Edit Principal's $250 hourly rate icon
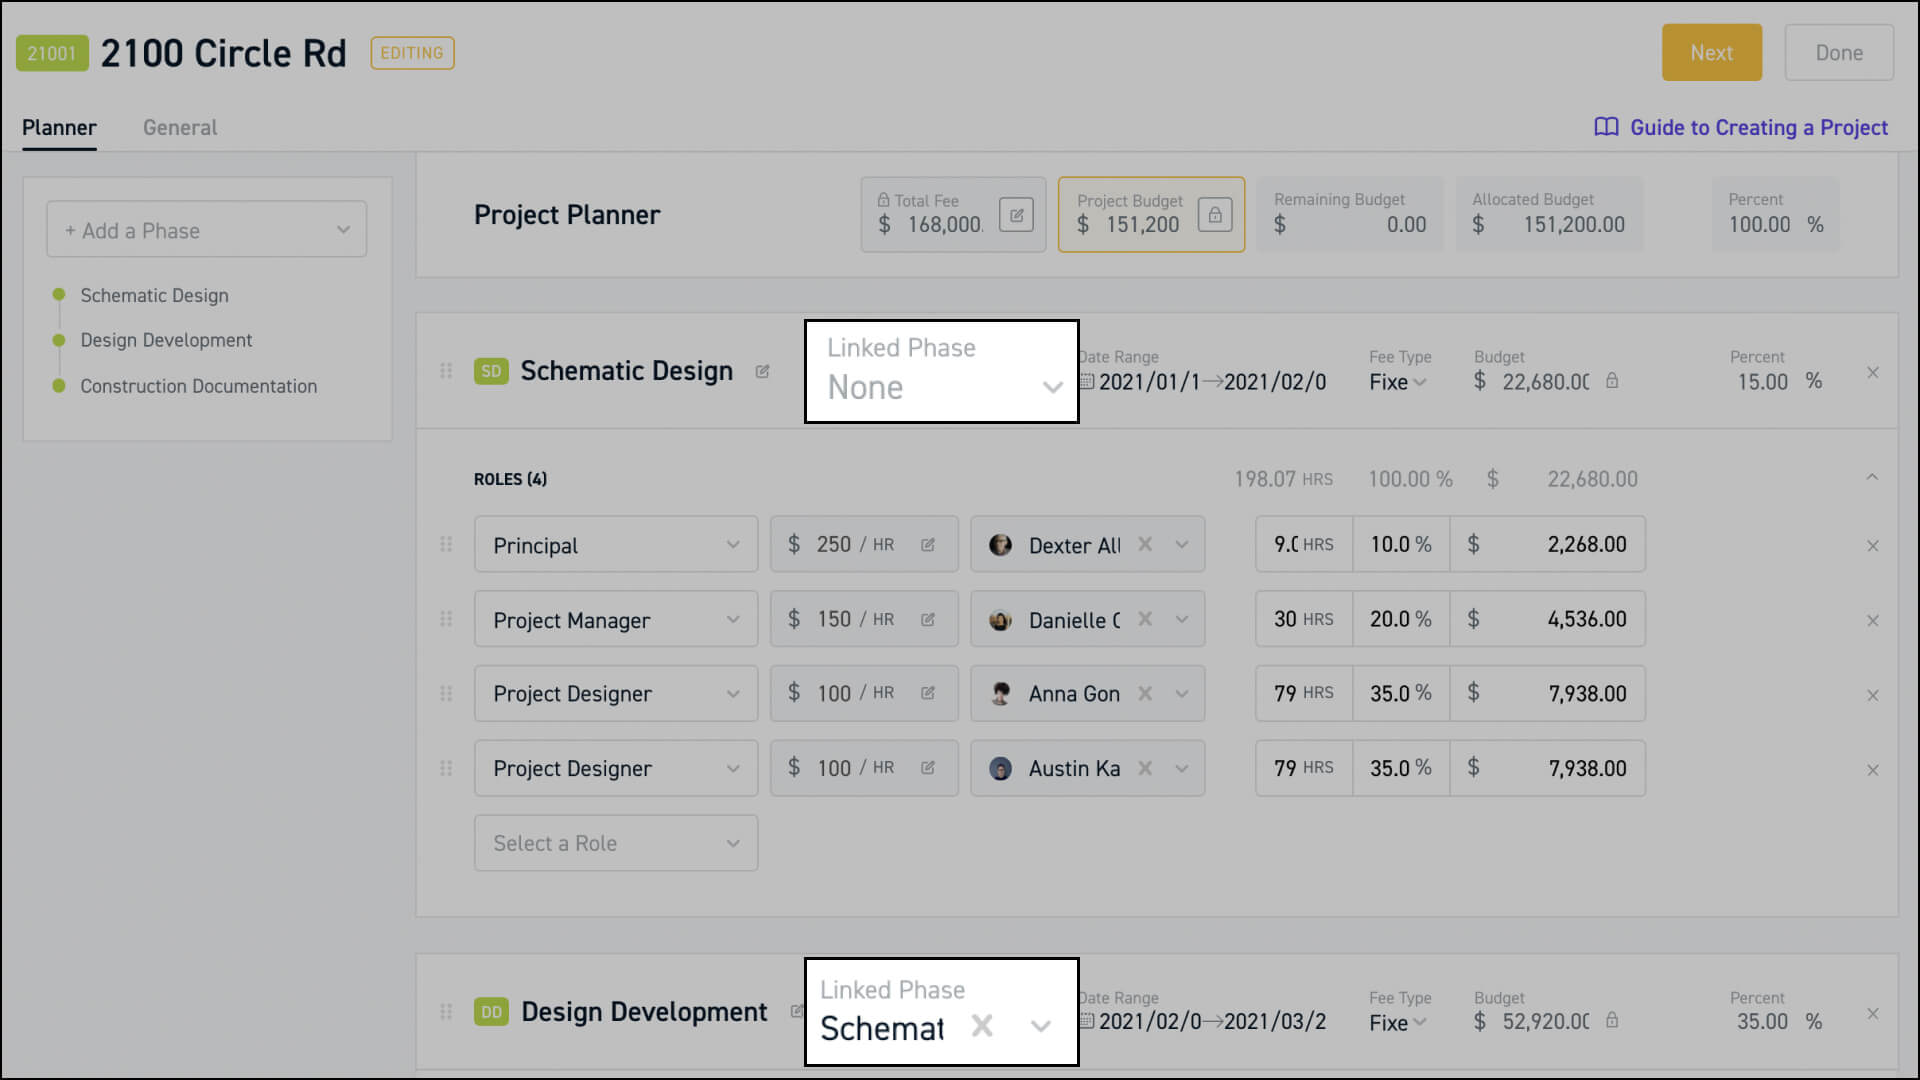Viewport: 1920px width, 1080px height. point(928,545)
